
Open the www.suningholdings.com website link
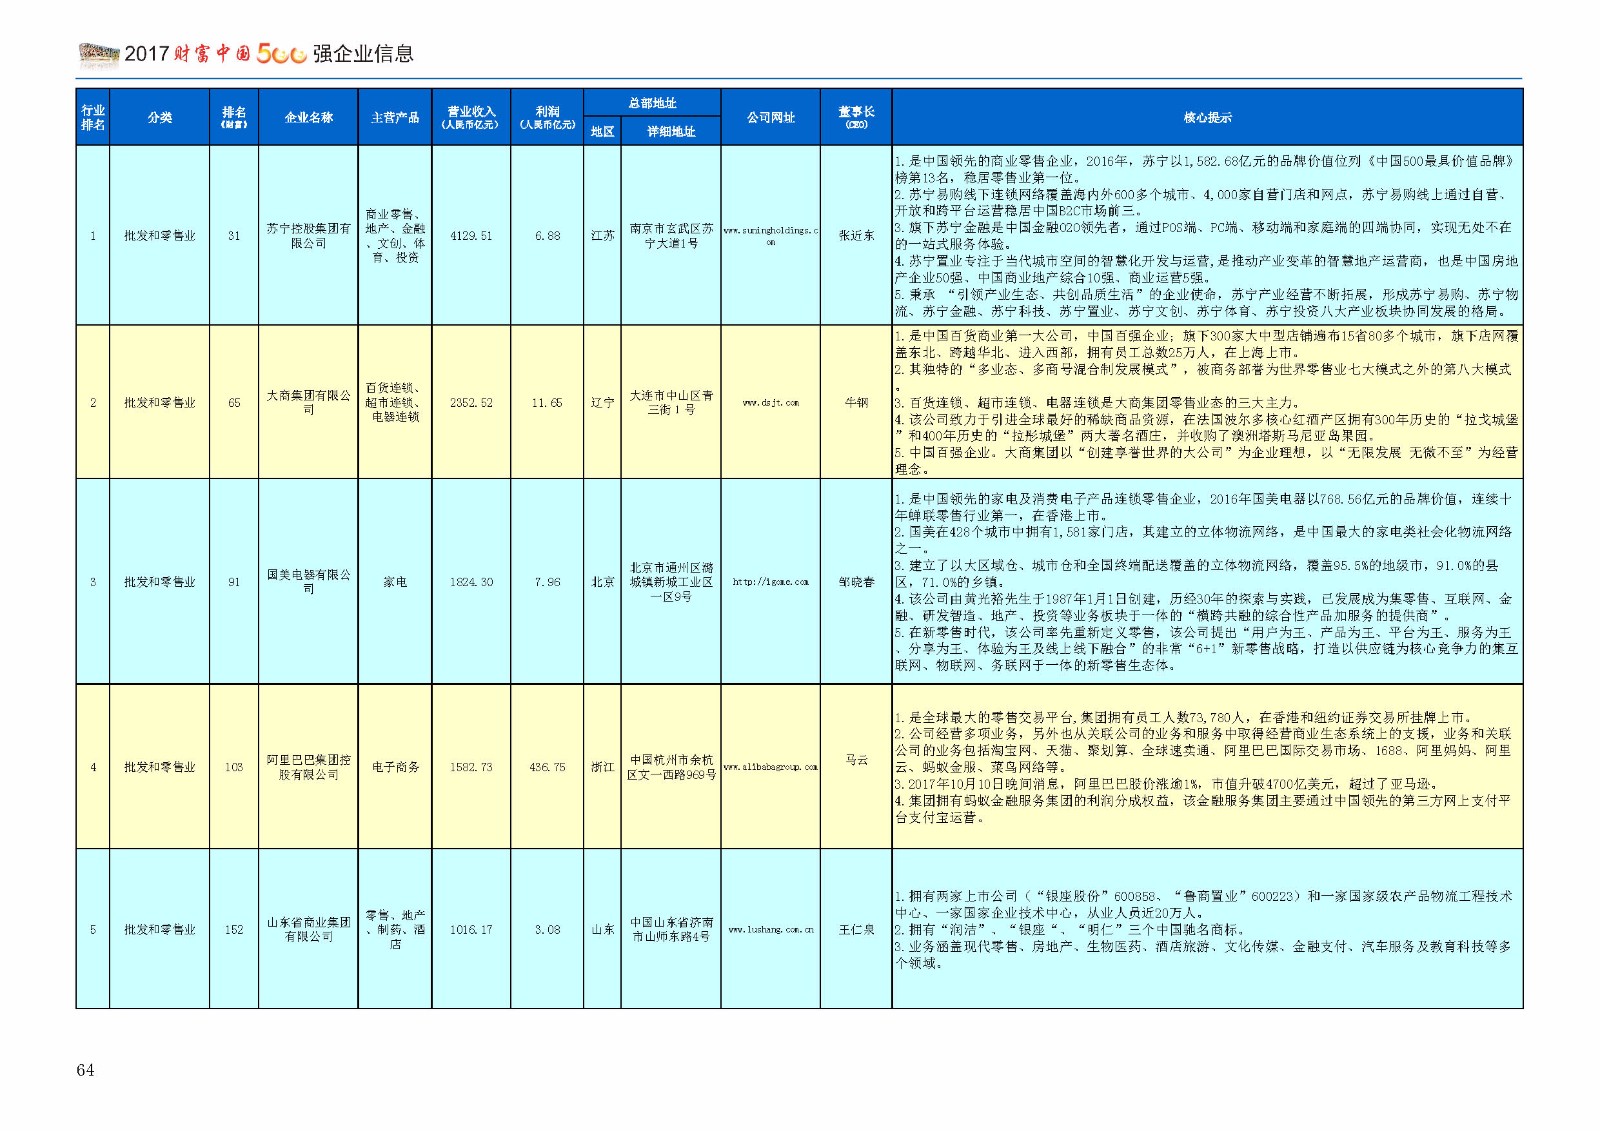point(770,236)
